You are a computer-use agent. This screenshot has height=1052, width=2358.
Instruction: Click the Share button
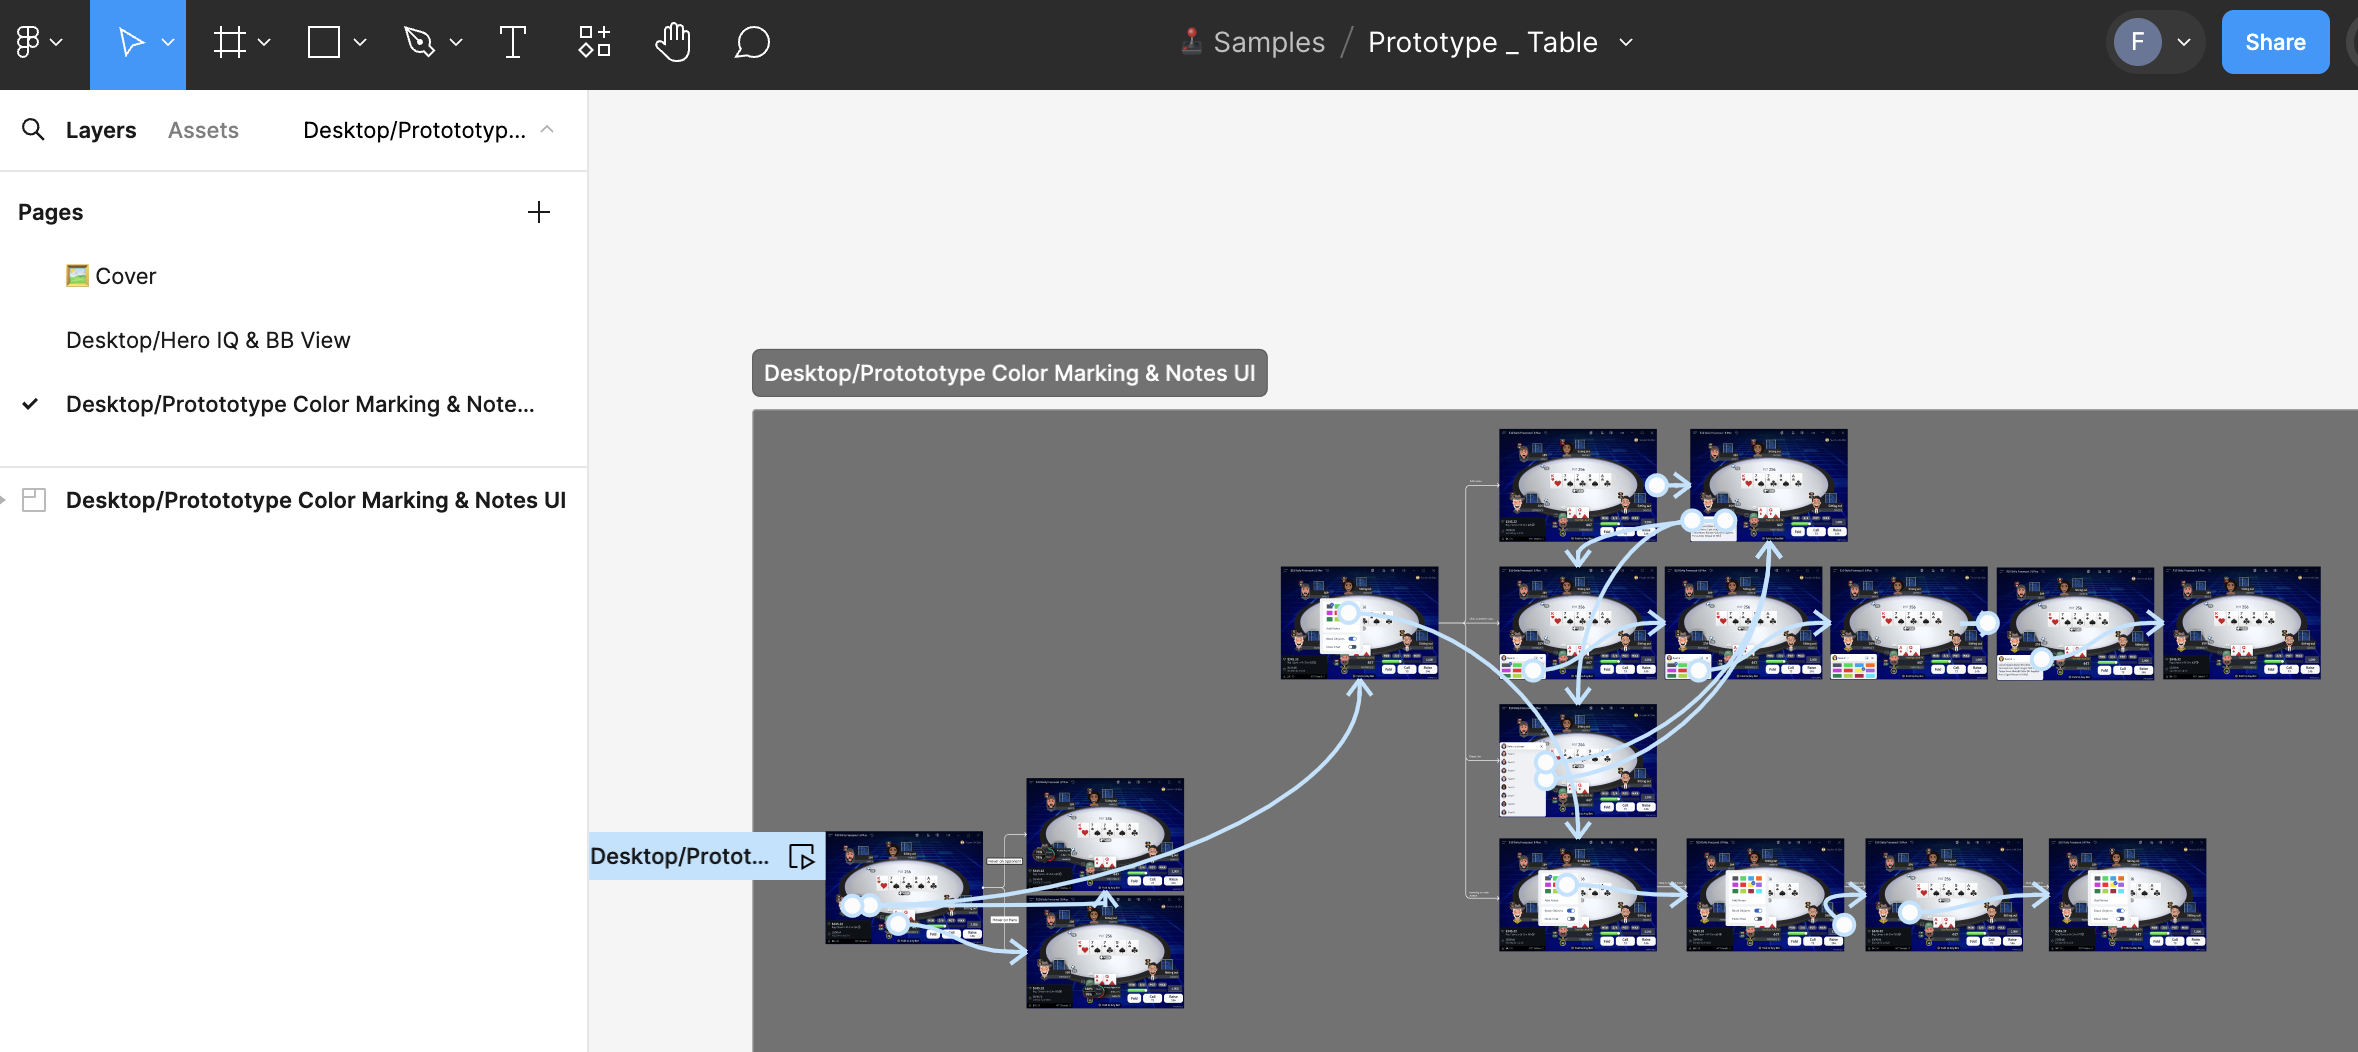[x=2275, y=42]
